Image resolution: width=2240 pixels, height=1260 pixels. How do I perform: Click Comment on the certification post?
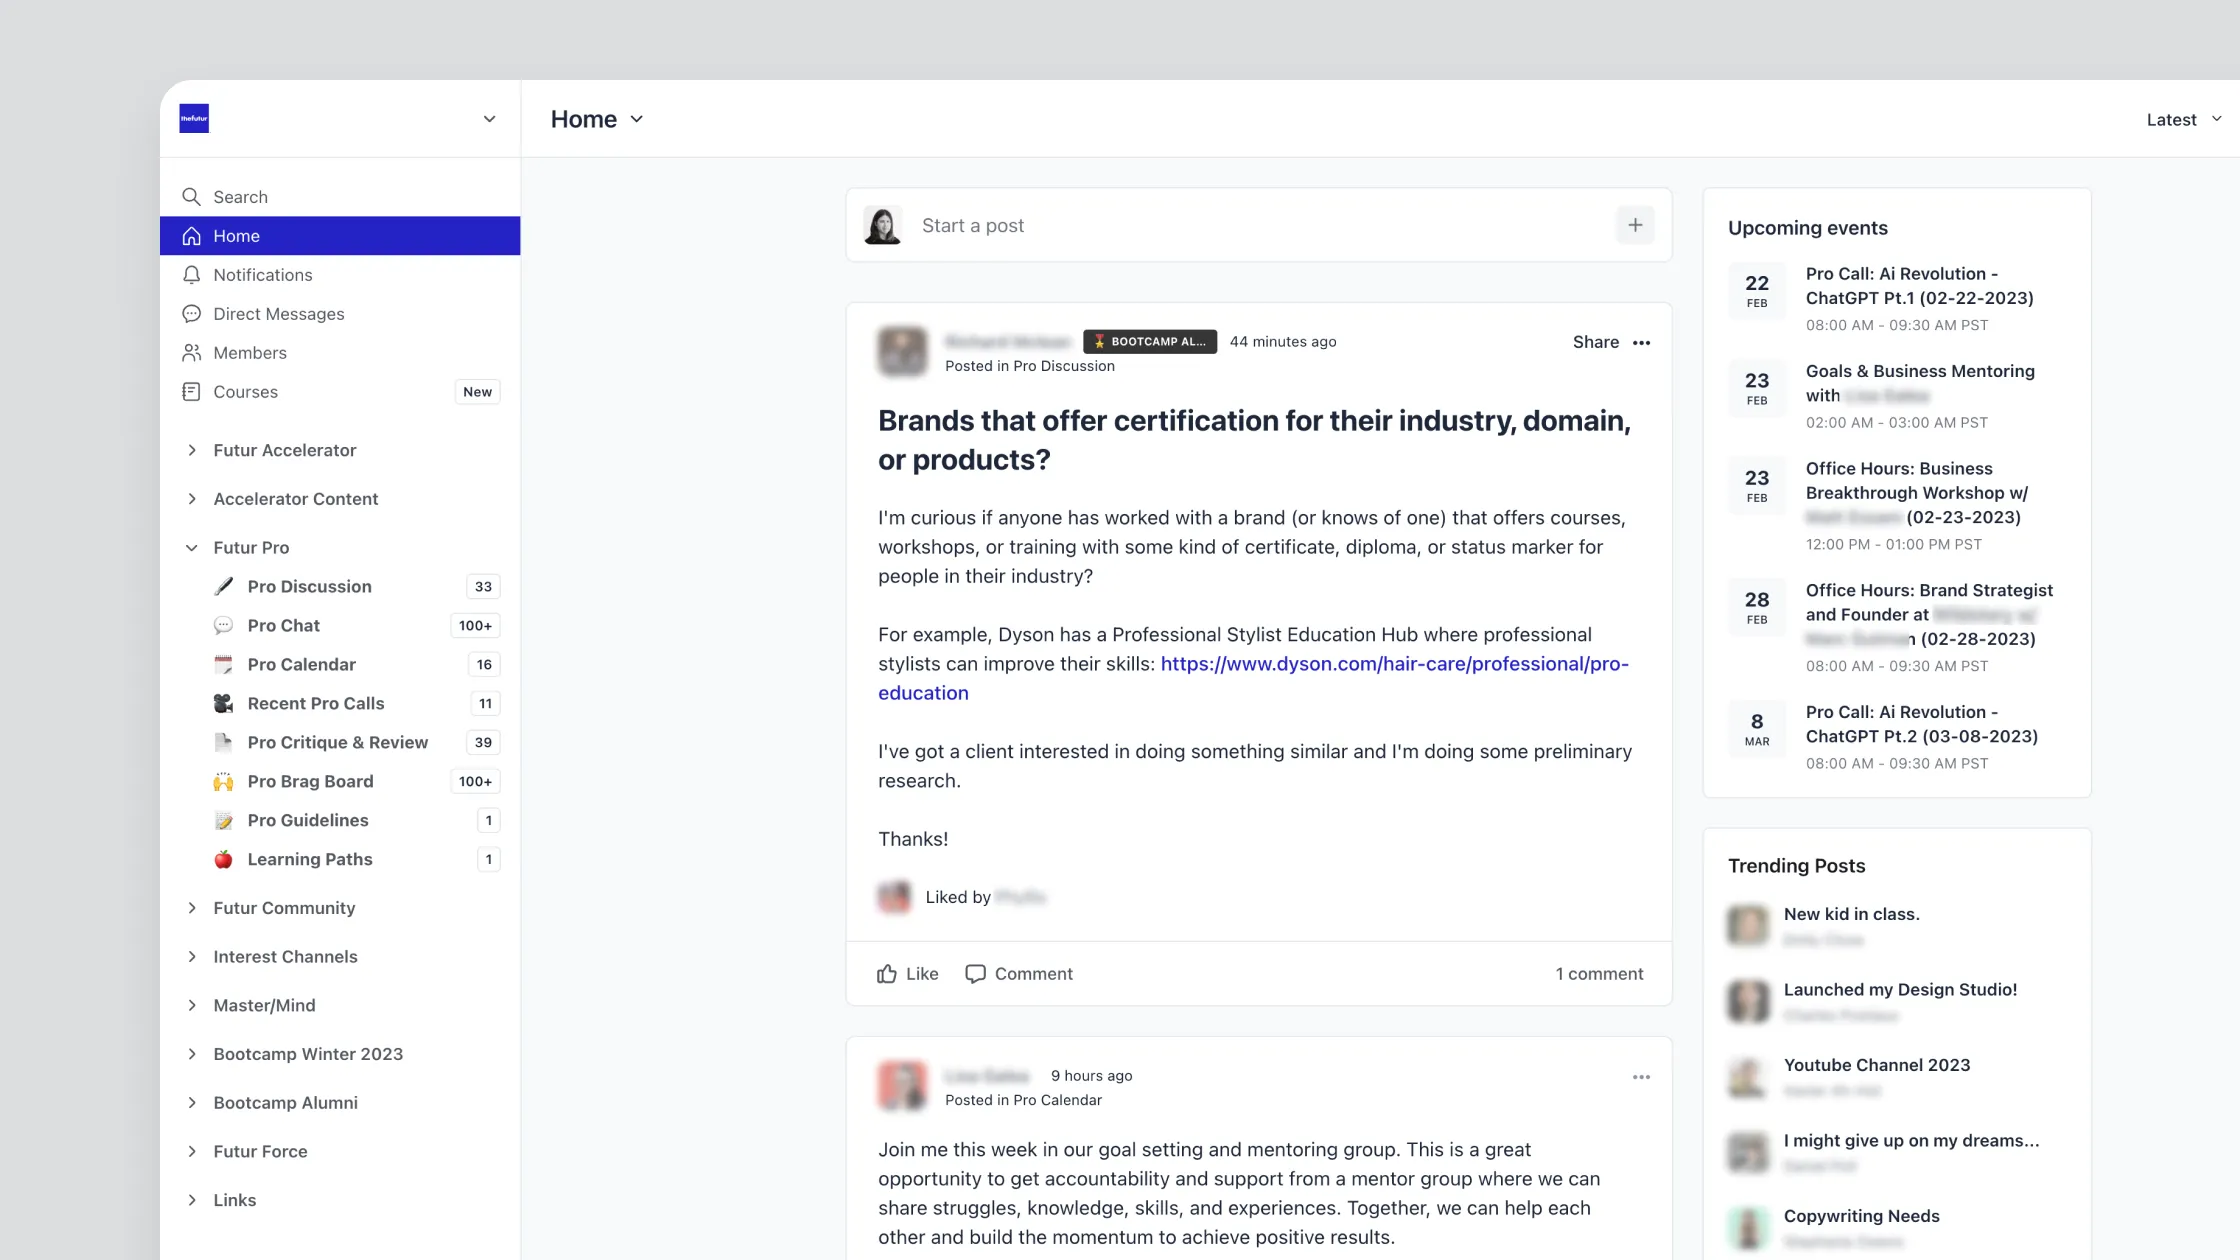pos(1019,973)
